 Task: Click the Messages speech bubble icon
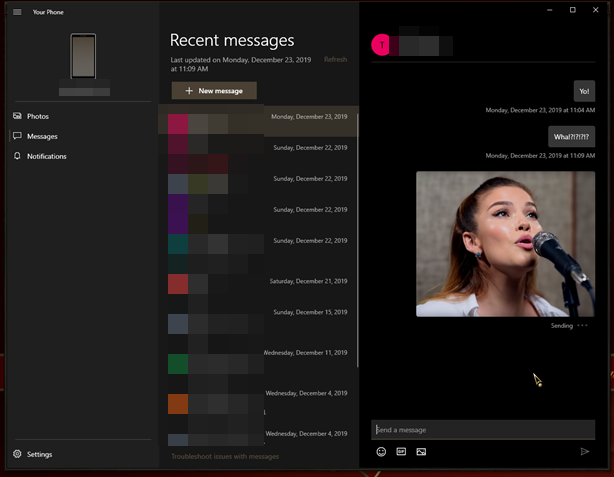(x=17, y=136)
